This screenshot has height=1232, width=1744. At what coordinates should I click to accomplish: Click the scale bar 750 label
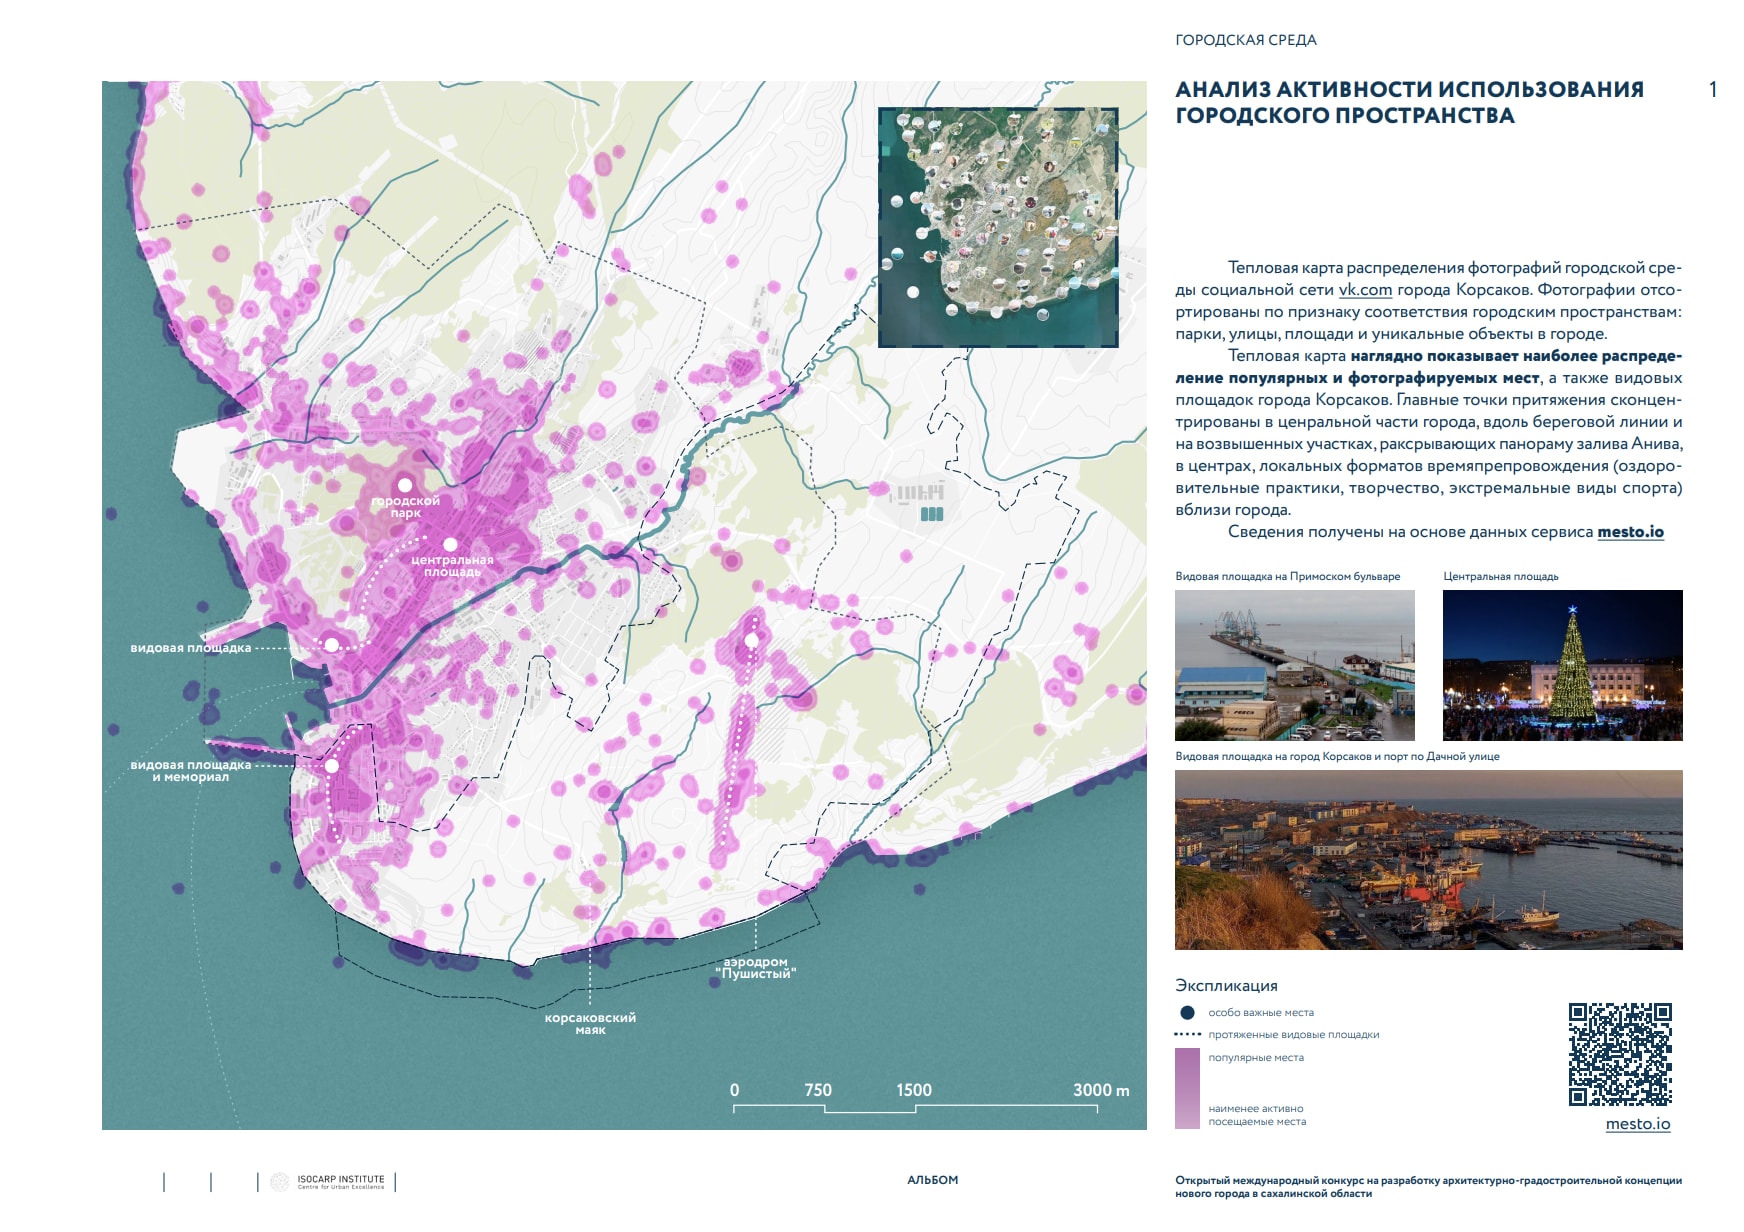click(x=818, y=1090)
